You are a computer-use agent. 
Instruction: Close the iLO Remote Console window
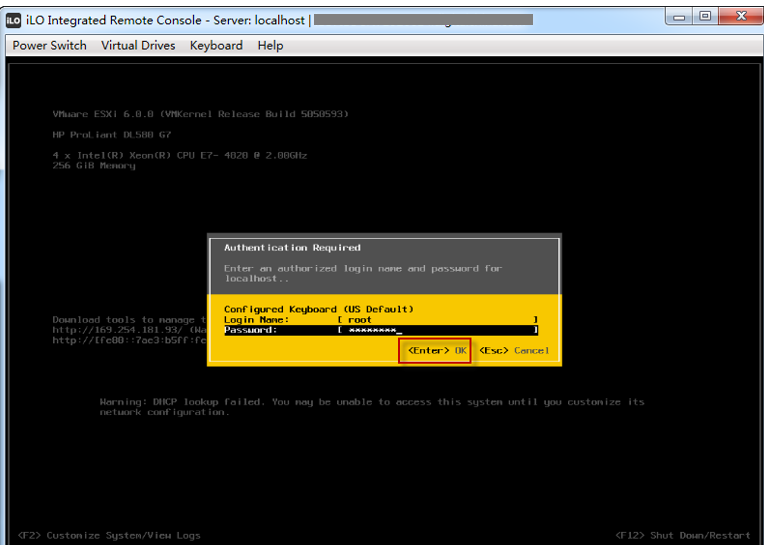point(741,17)
